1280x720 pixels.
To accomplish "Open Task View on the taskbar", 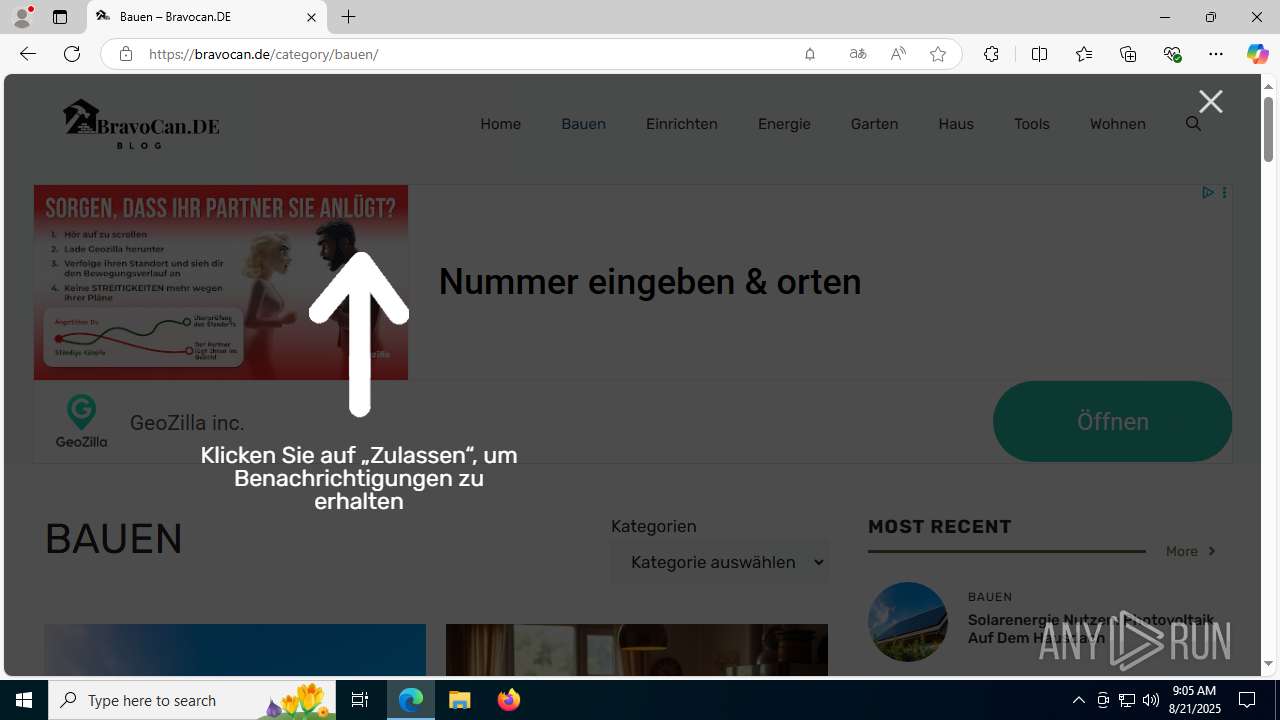I will tap(360, 700).
